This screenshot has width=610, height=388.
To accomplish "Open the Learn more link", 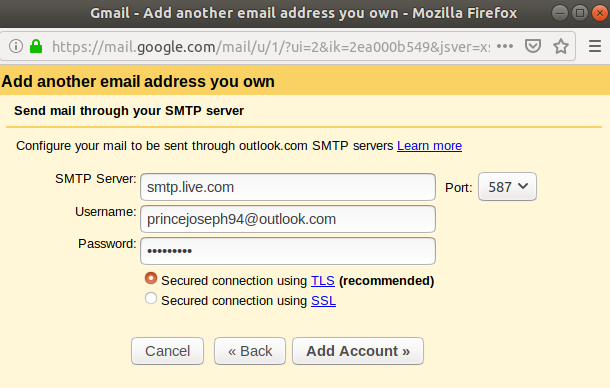I will click(x=429, y=146).
